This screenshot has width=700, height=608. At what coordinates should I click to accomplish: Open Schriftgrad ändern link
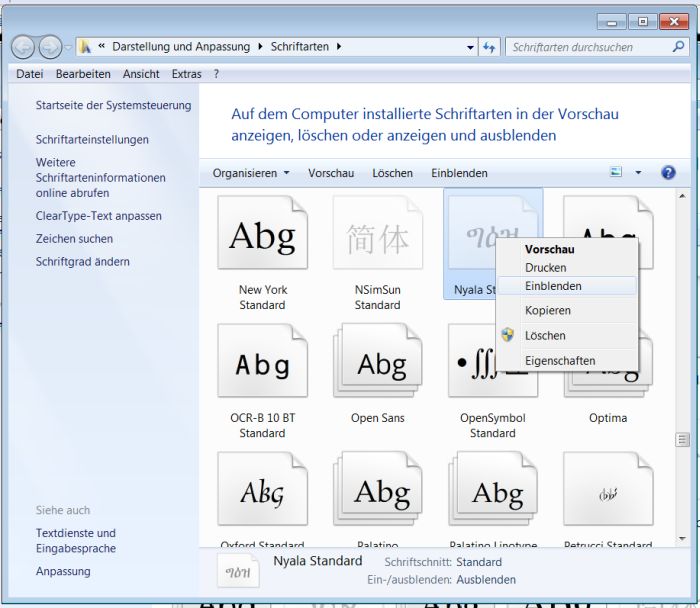click(x=83, y=261)
